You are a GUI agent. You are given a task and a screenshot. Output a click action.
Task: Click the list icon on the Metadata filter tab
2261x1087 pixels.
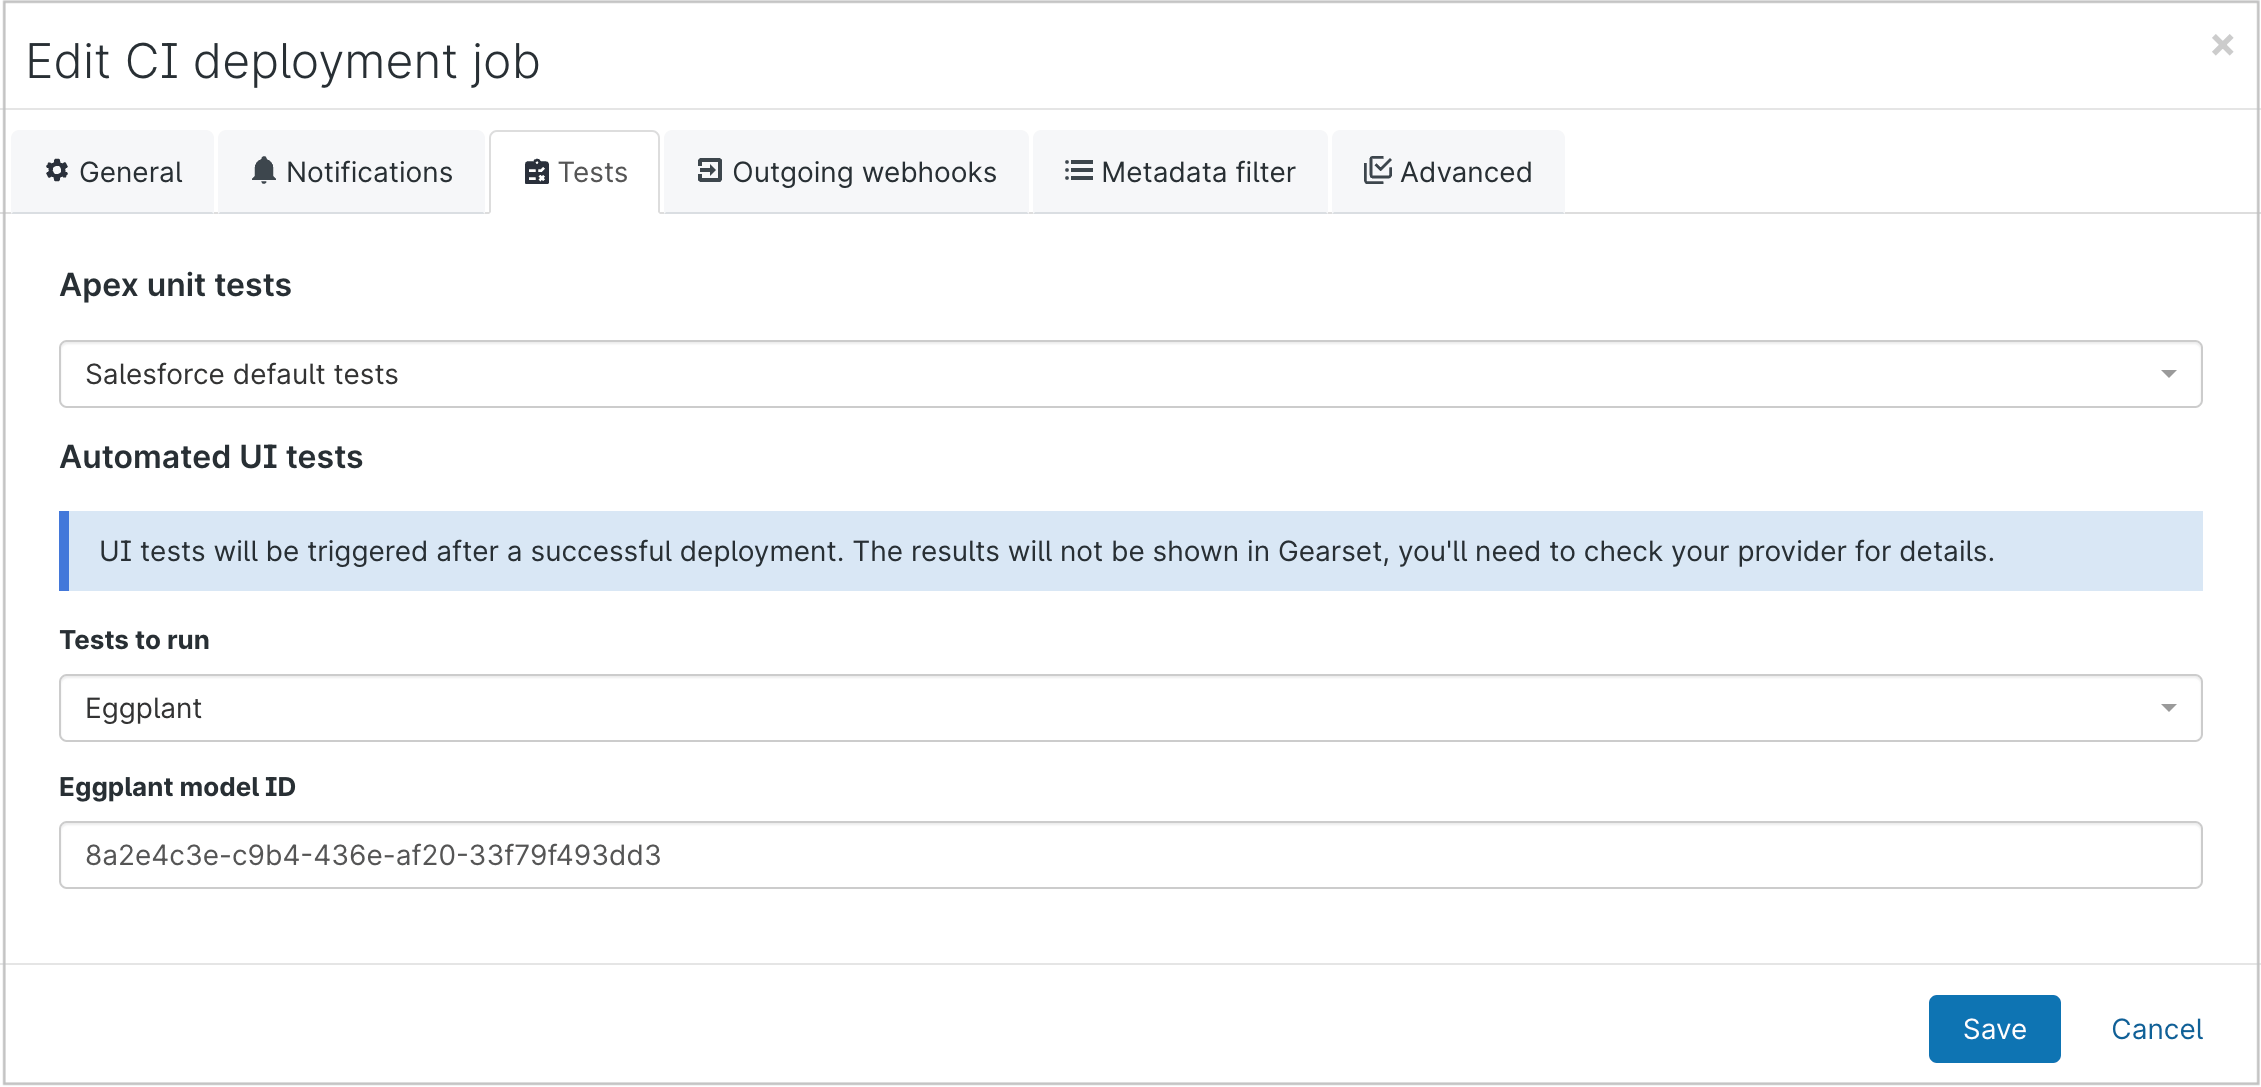click(1076, 171)
